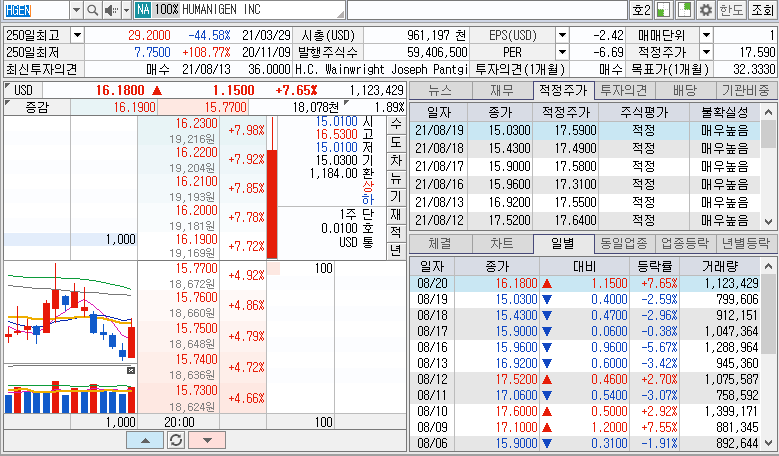Click the 100% margin rate badge

click(166, 10)
